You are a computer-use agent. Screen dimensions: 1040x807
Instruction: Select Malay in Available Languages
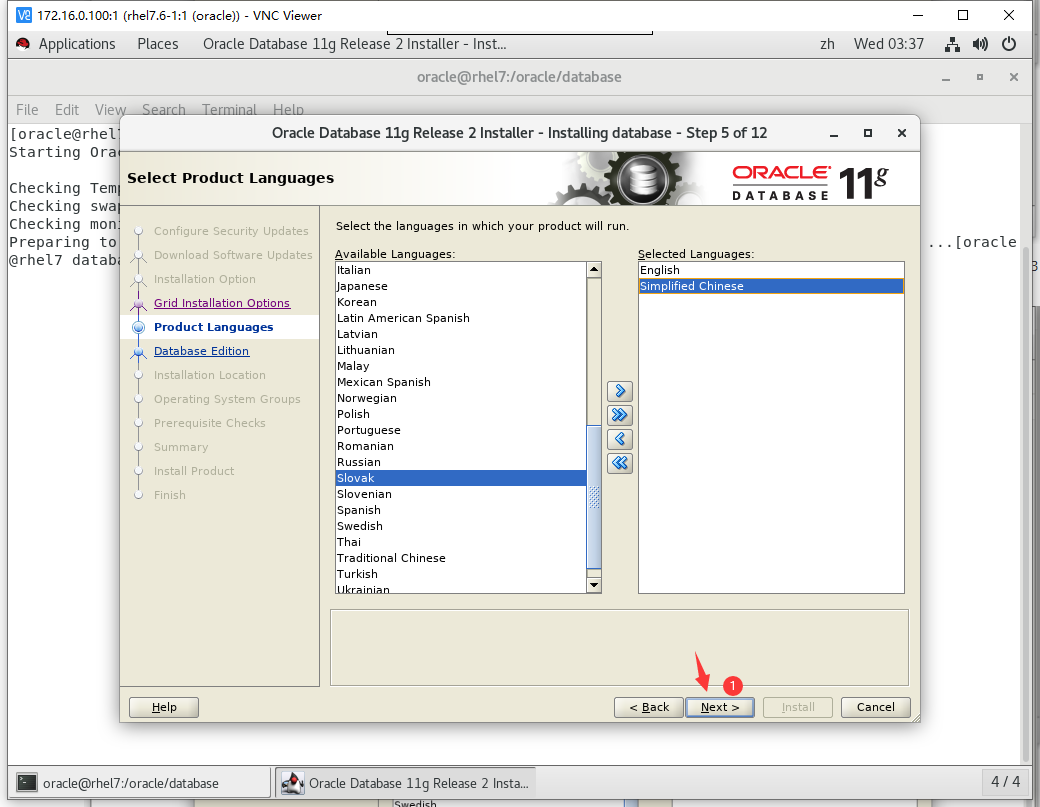coord(461,366)
